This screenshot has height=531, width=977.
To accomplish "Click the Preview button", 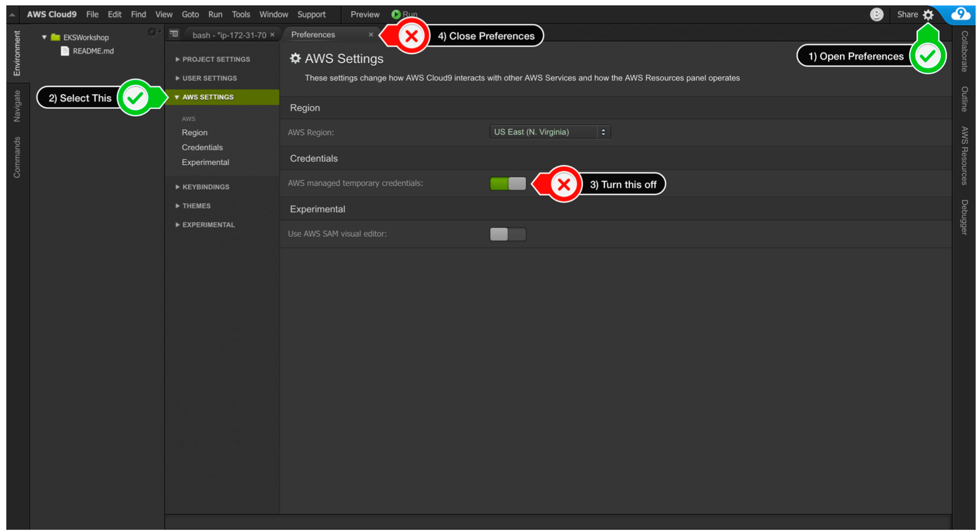I will point(365,14).
